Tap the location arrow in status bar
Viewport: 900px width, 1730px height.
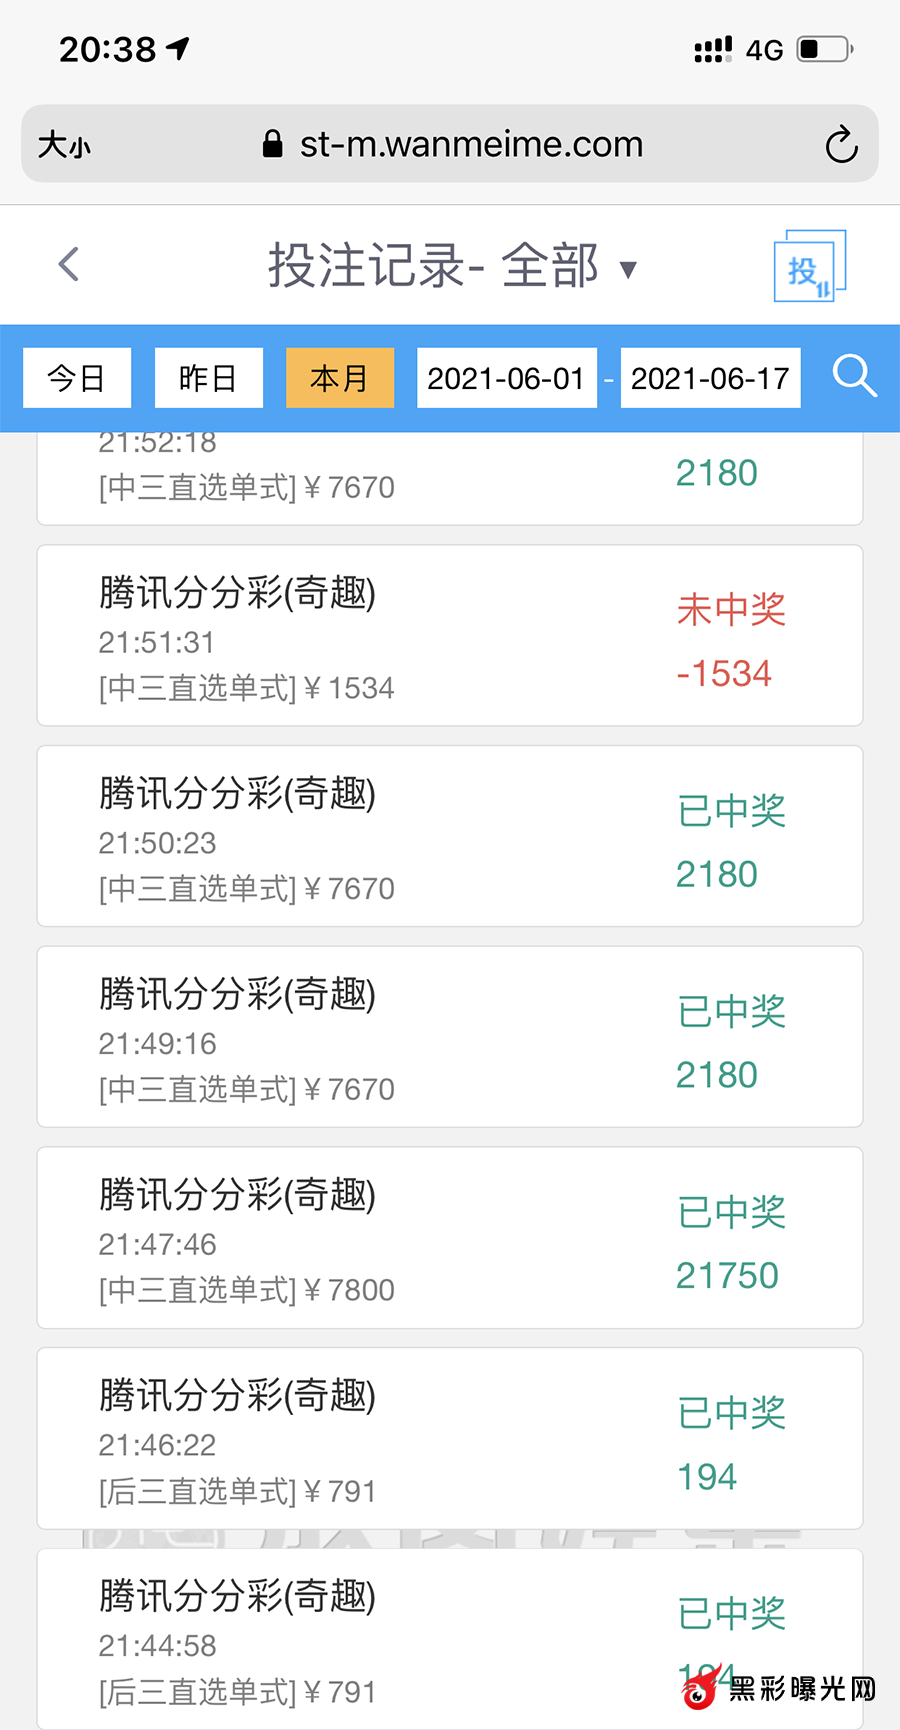click(x=179, y=48)
